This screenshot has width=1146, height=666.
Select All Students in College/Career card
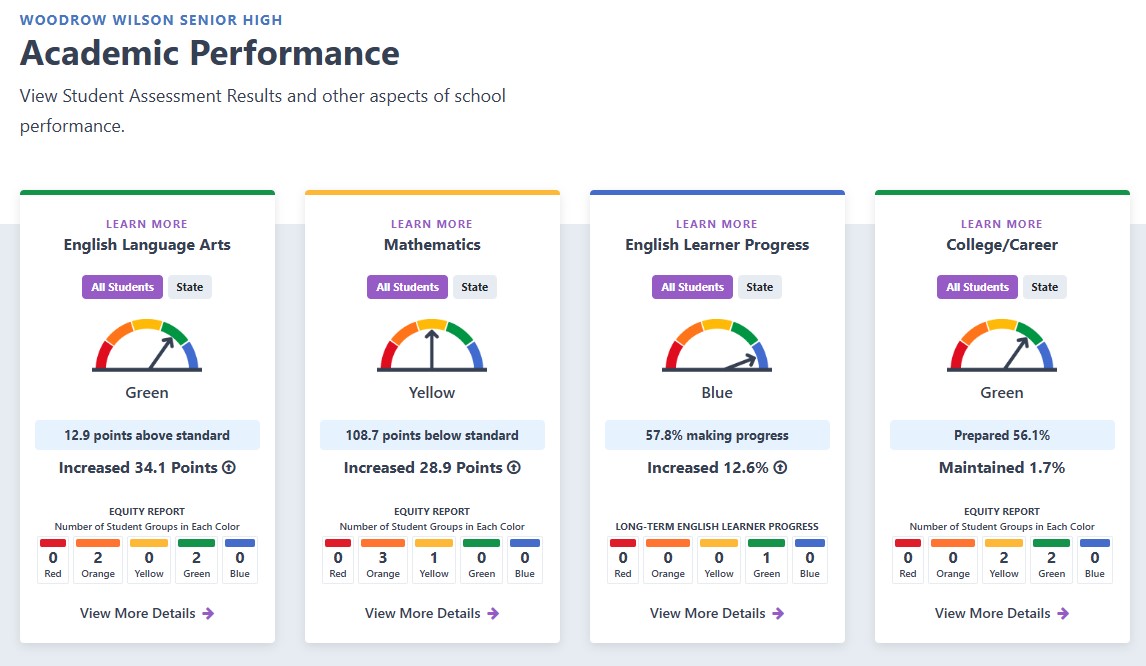point(977,287)
